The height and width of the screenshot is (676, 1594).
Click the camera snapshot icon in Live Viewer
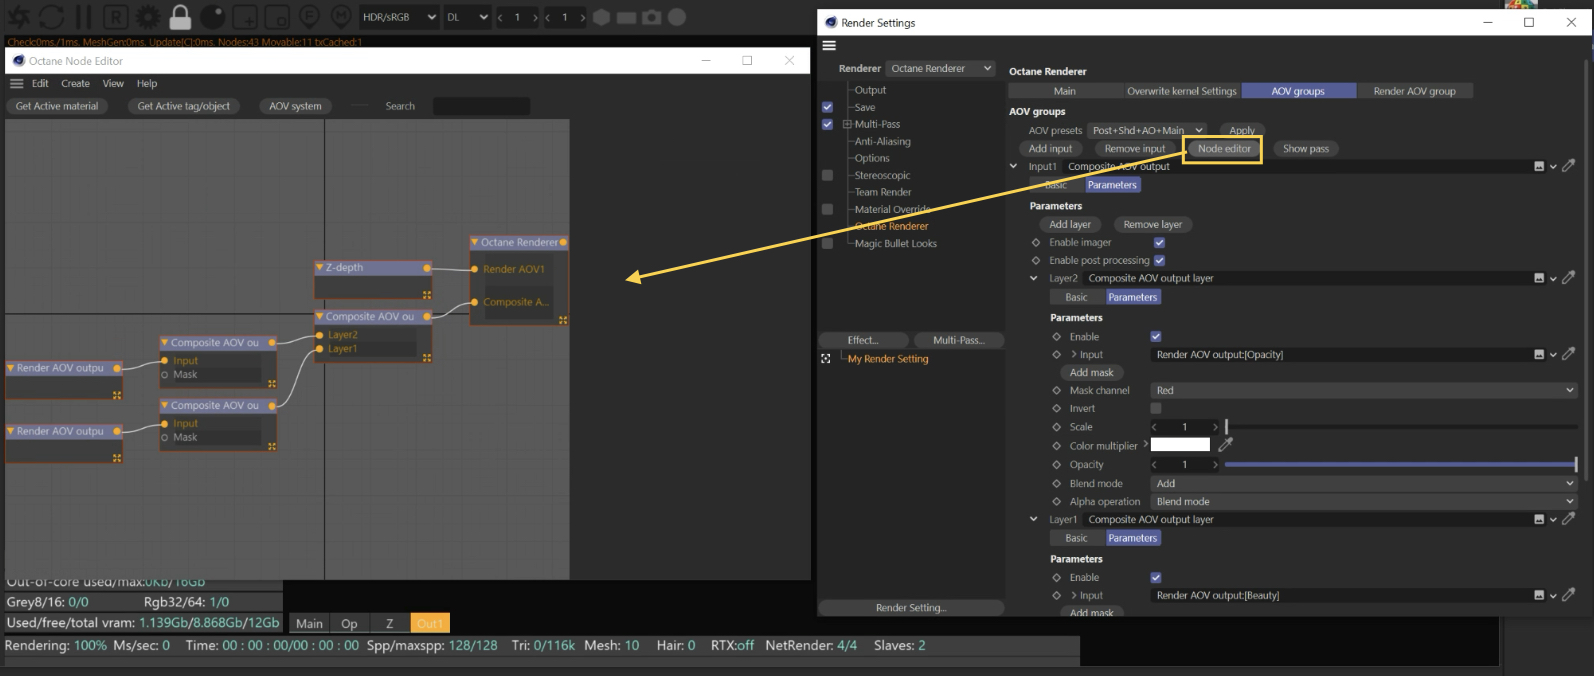[x=651, y=17]
